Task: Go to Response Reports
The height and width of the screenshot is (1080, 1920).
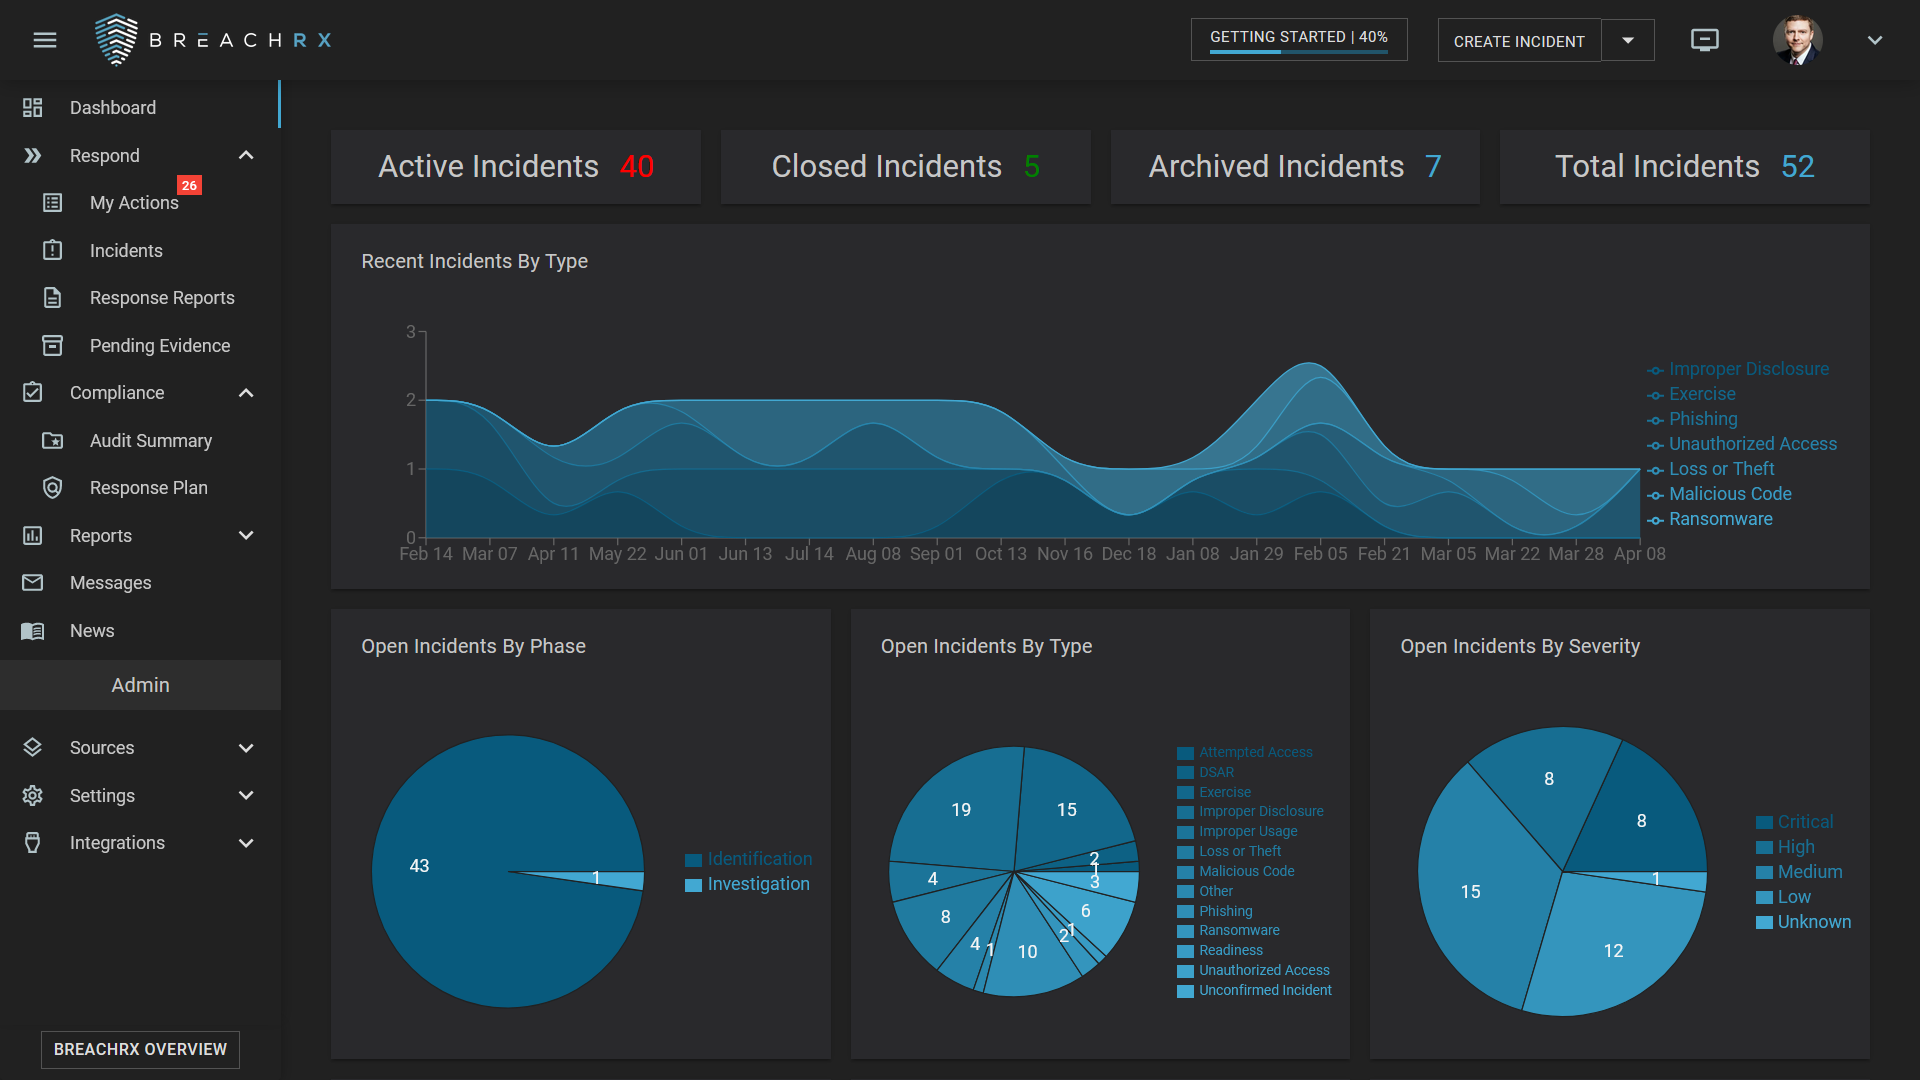Action: [x=162, y=298]
